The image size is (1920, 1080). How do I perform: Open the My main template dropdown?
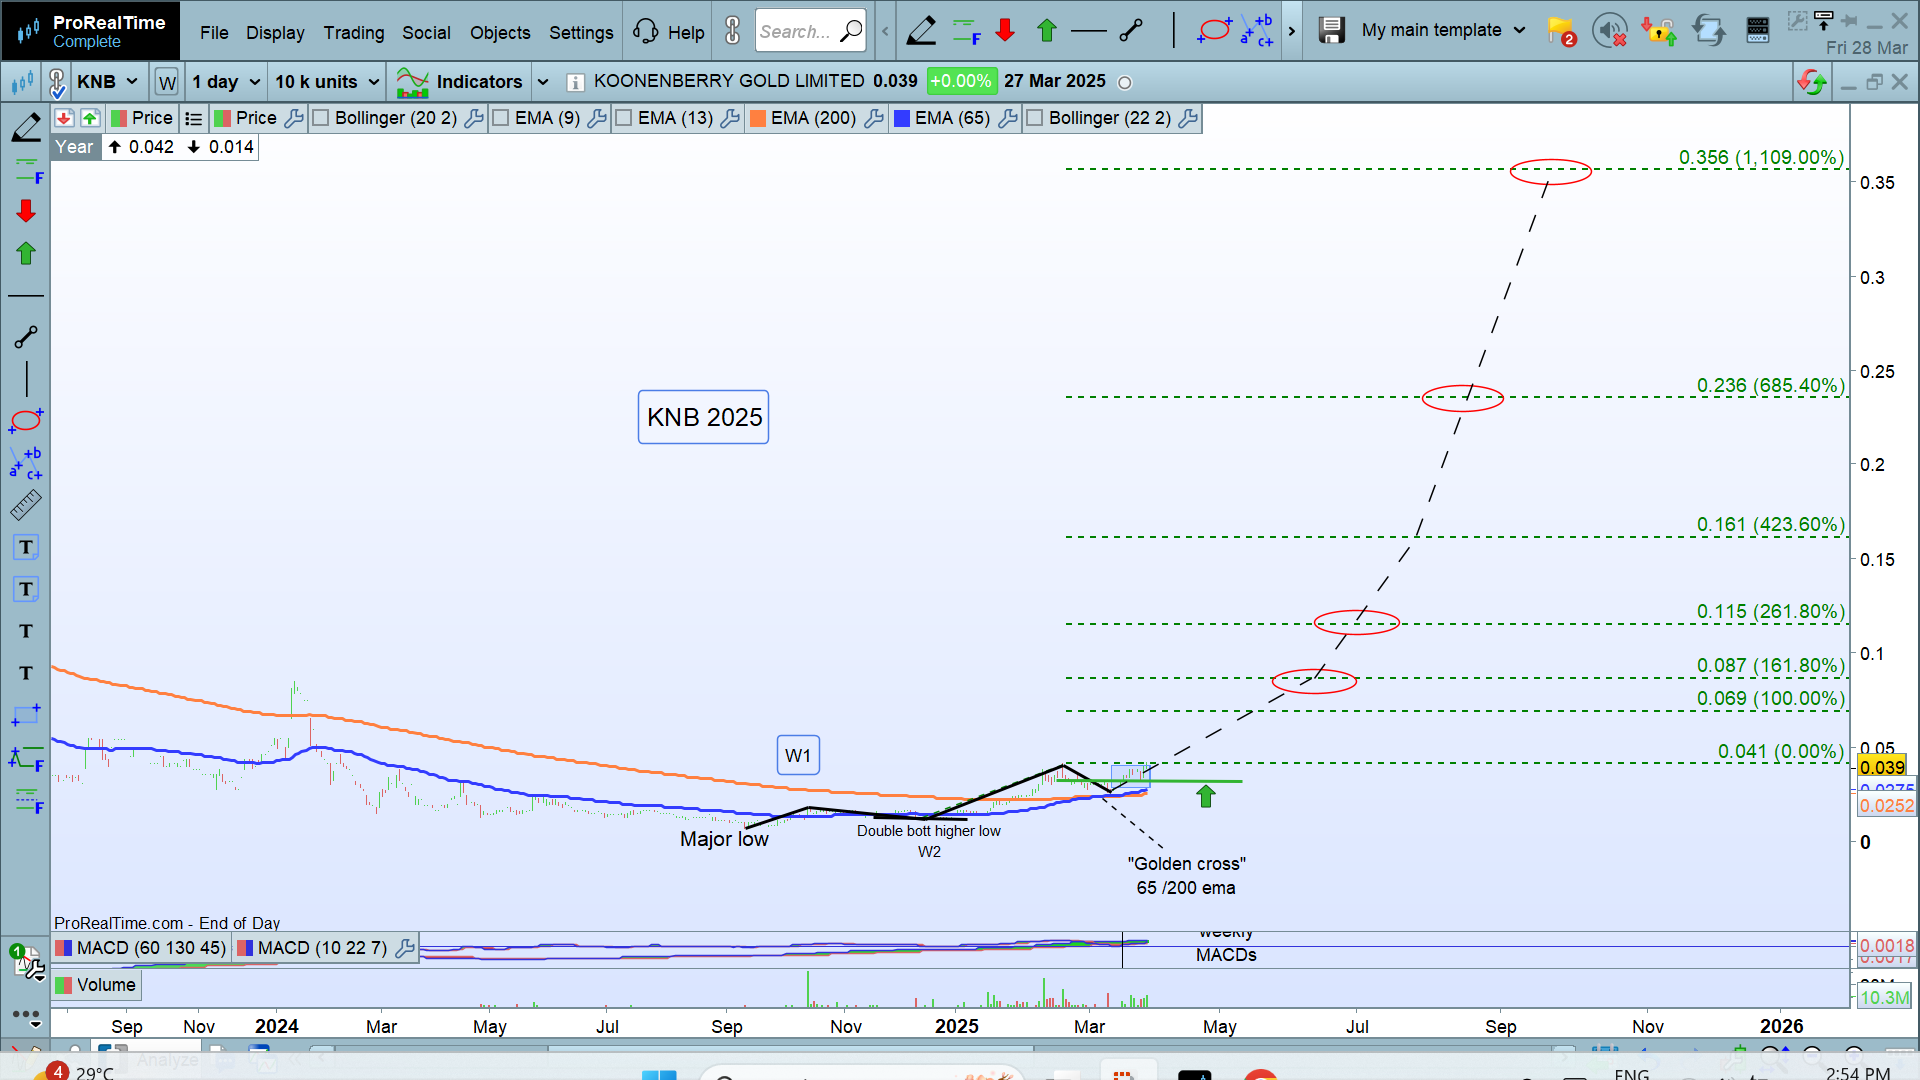(1443, 30)
